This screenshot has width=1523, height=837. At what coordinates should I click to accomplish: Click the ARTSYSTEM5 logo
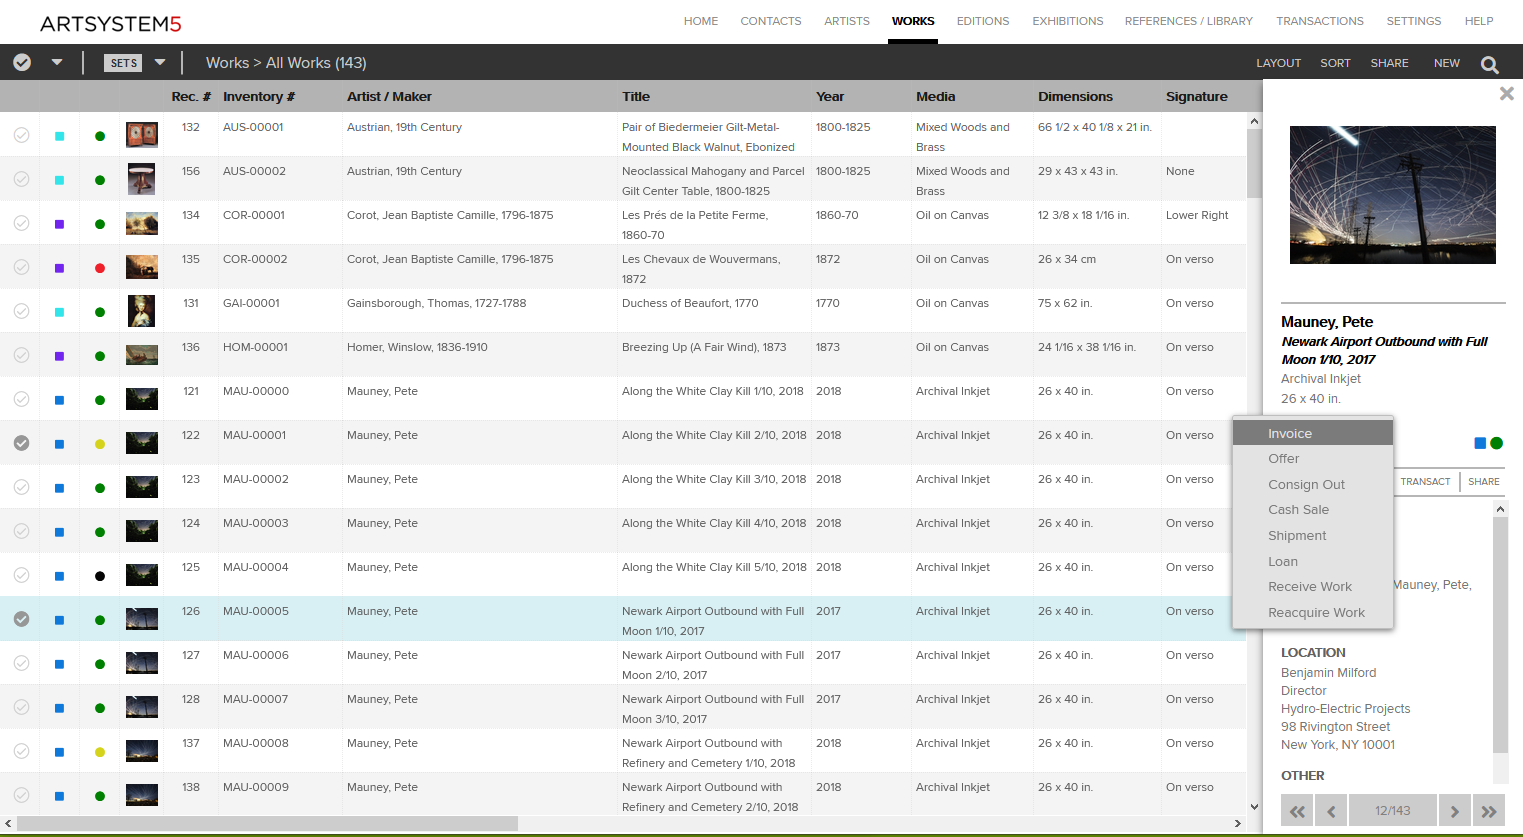111,23
